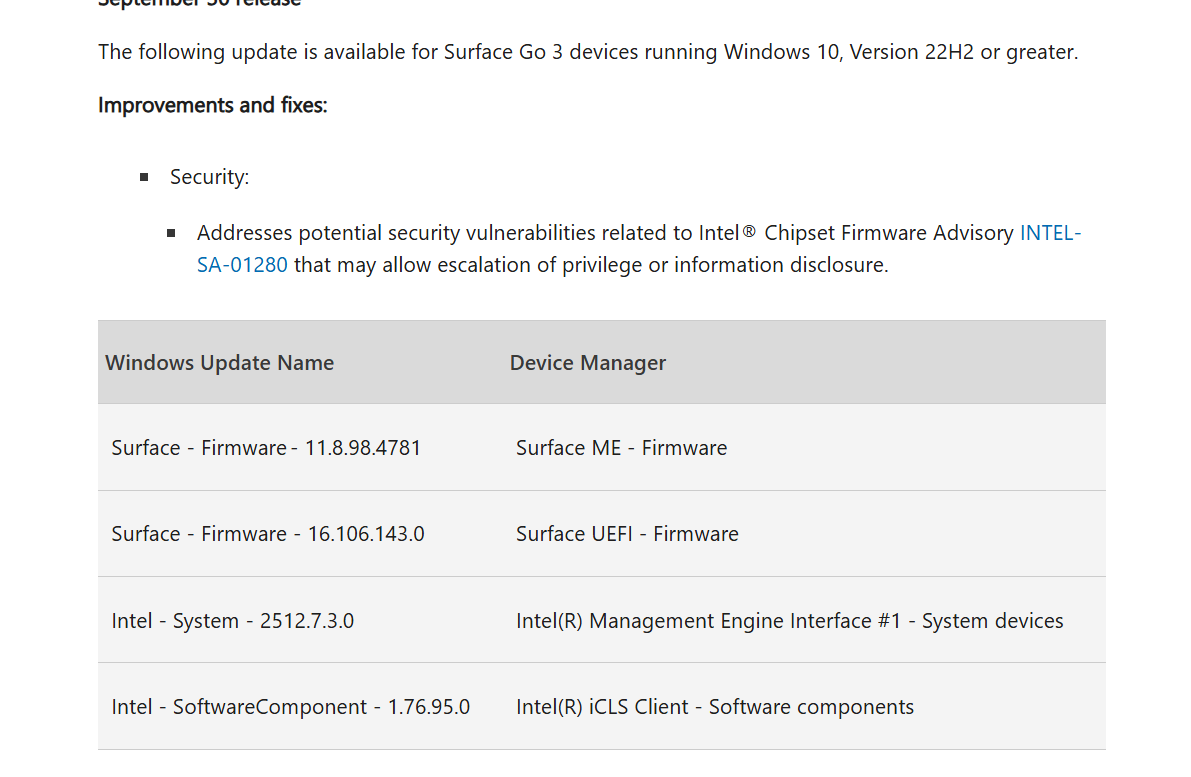Click the Windows Update Name column header

220,363
